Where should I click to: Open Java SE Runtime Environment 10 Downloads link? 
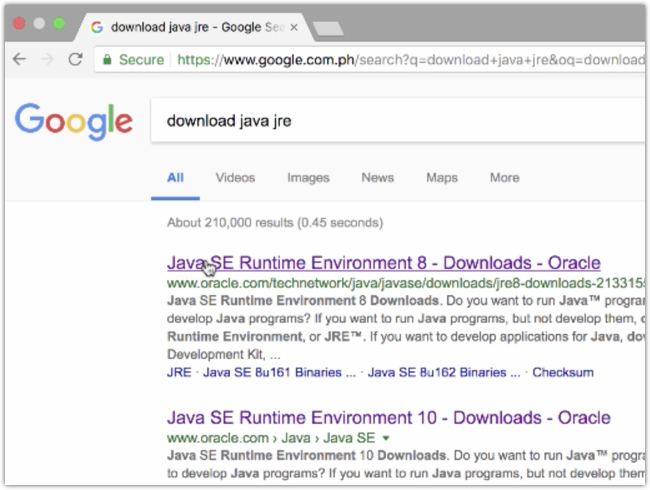[x=389, y=417]
